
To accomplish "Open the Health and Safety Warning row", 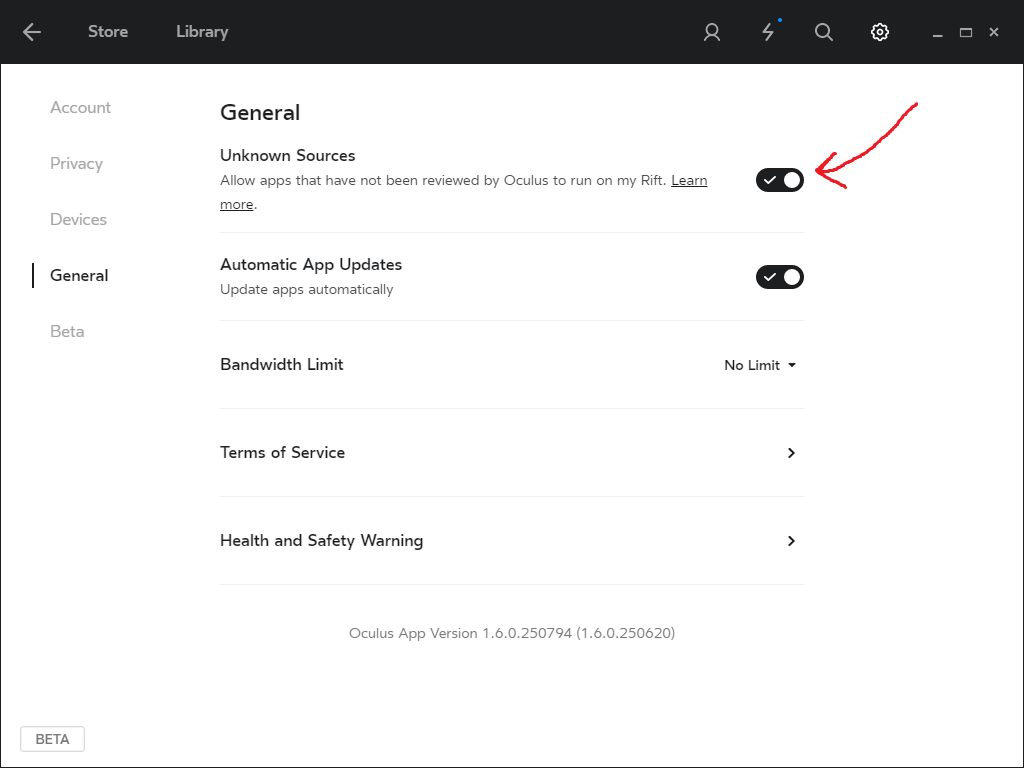I will [511, 541].
